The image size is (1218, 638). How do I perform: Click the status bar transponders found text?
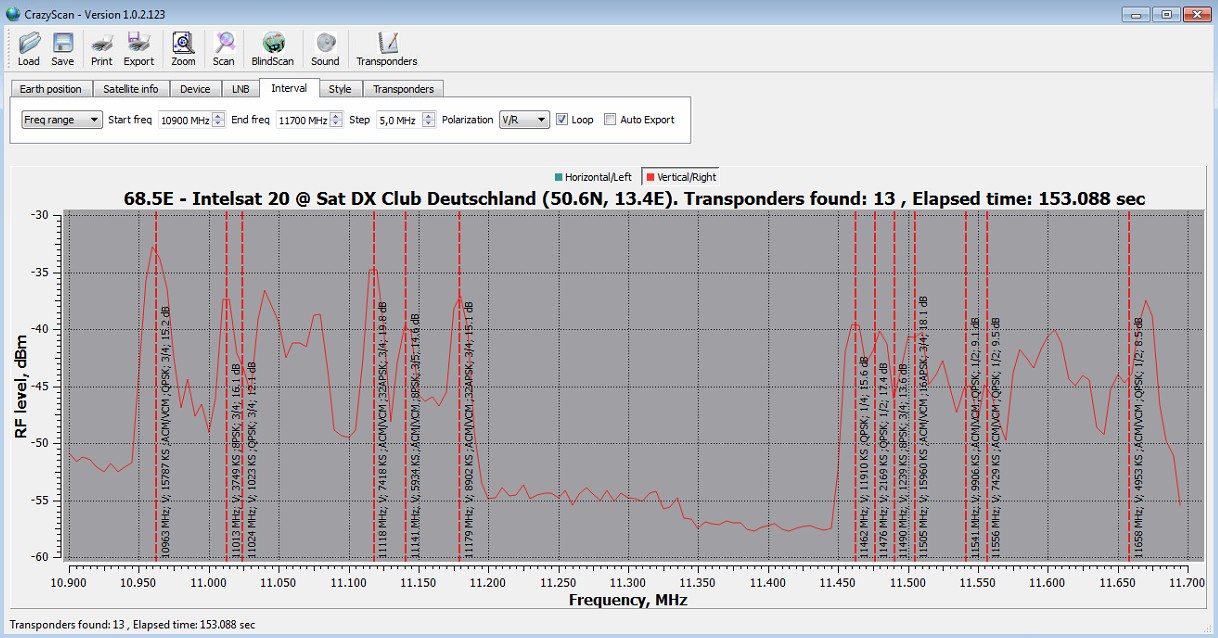tap(132, 624)
